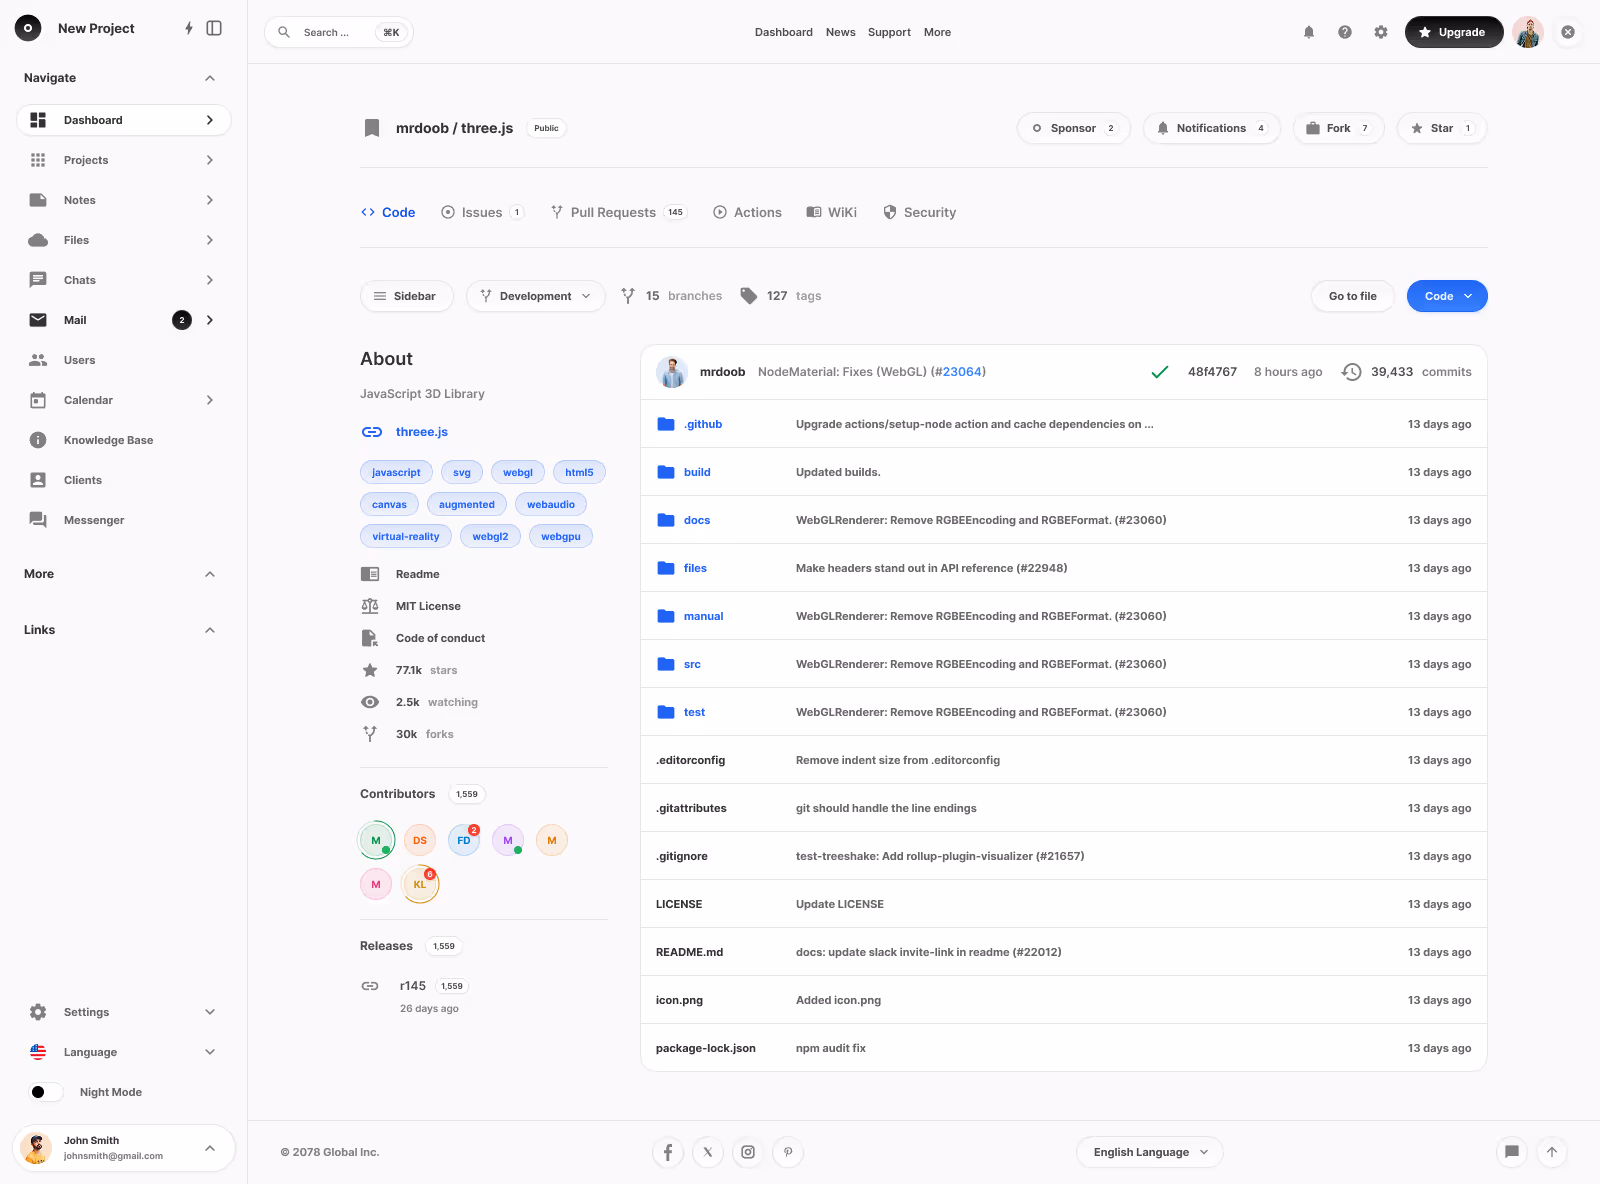1600x1184 pixels.
Task: Click the Fork button
Action: coord(1339,128)
